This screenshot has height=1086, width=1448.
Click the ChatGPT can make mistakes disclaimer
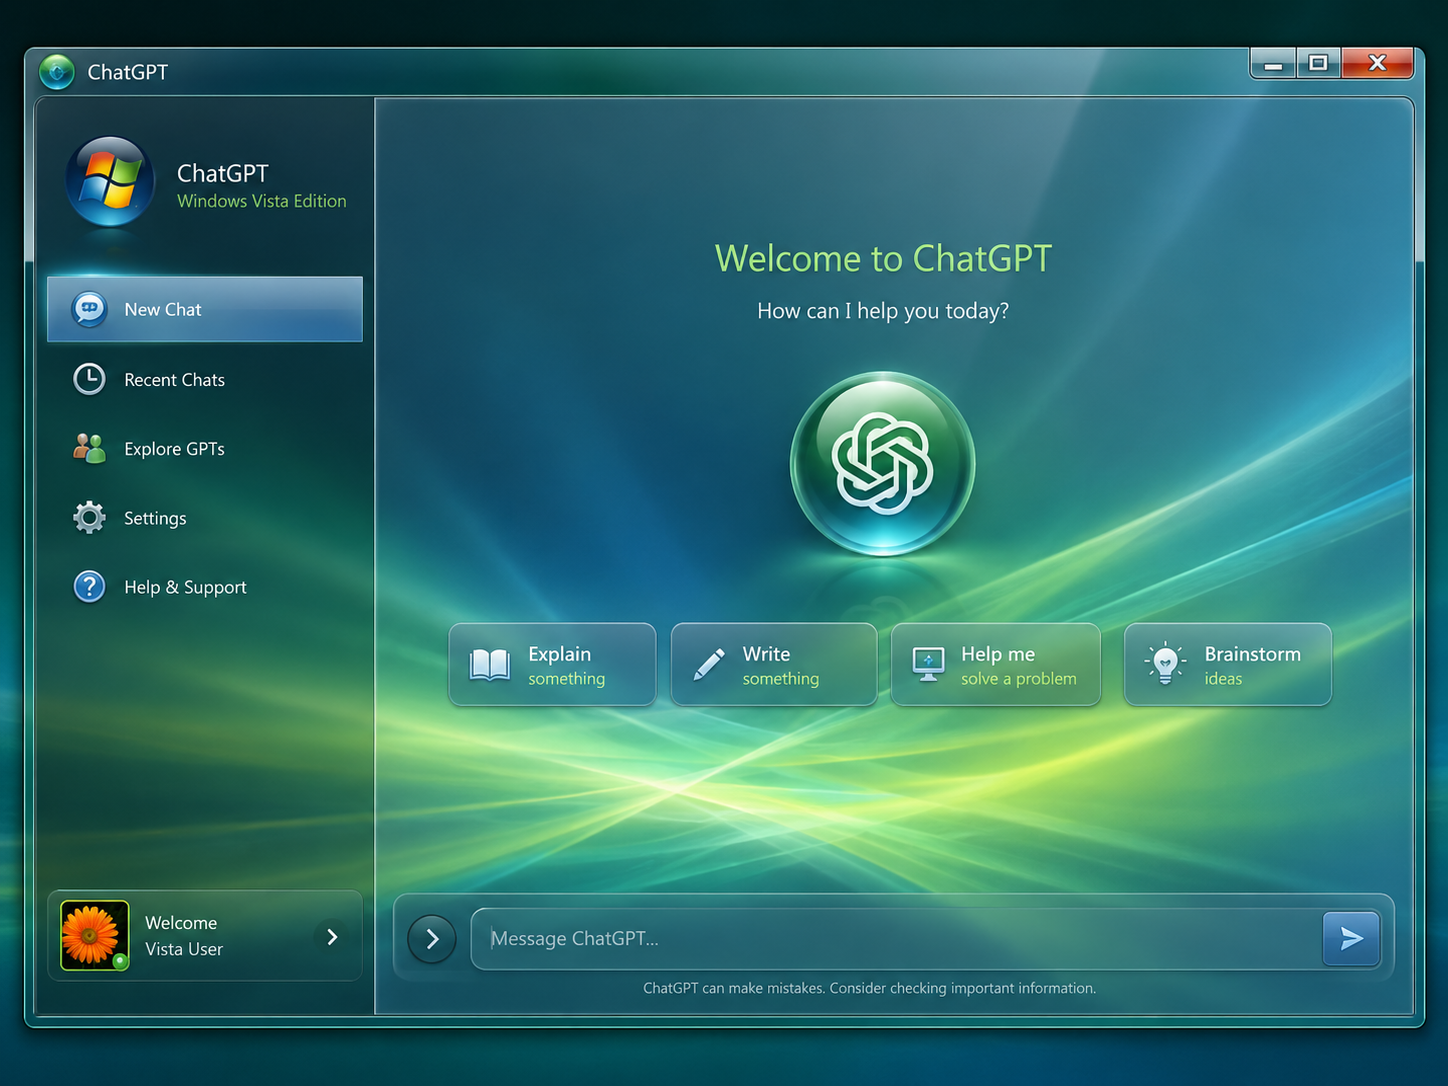[x=869, y=988]
